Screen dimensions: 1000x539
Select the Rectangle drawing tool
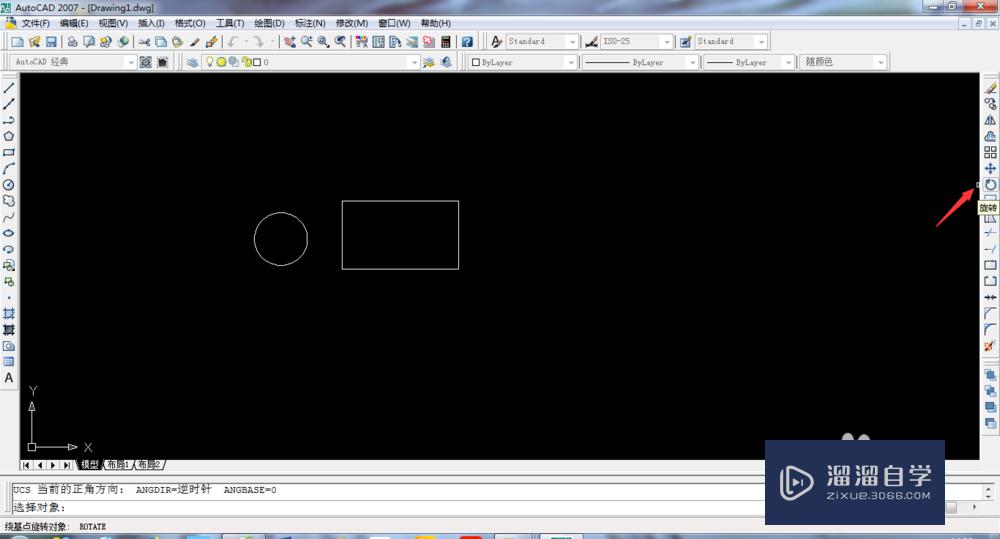pyautogui.click(x=9, y=152)
